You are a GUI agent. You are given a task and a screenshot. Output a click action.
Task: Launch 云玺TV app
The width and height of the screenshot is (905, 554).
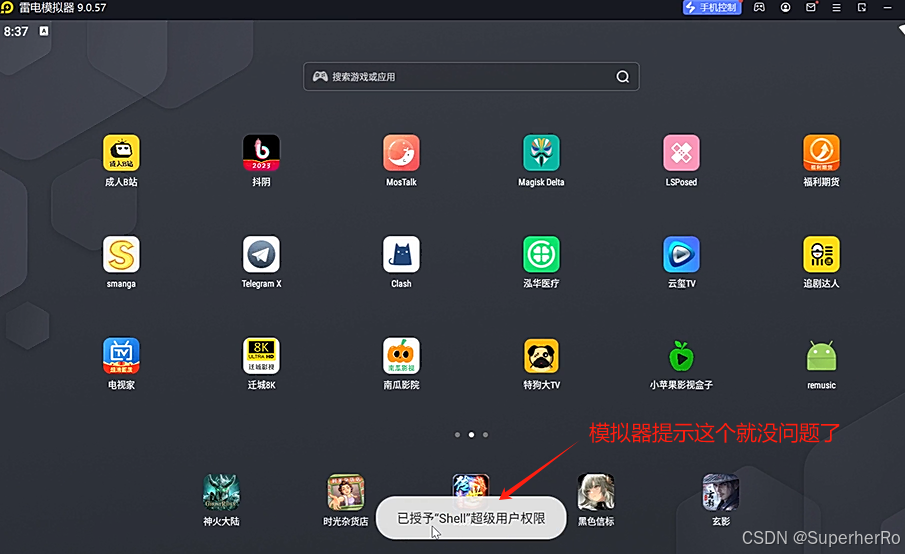tap(681, 254)
